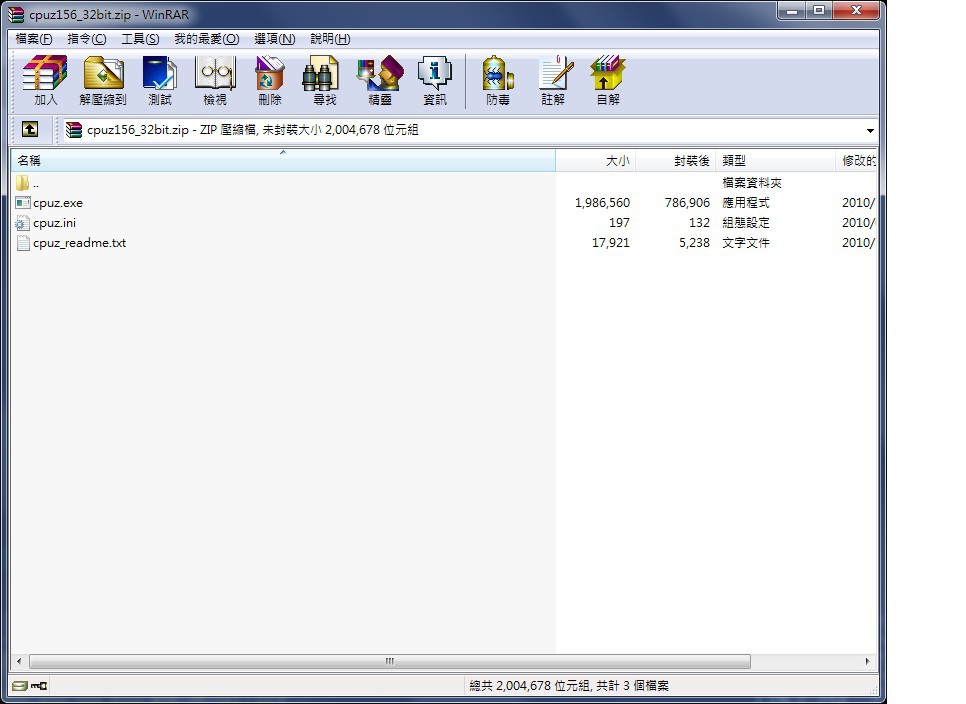Click the size value 1,986,560

(x=602, y=203)
